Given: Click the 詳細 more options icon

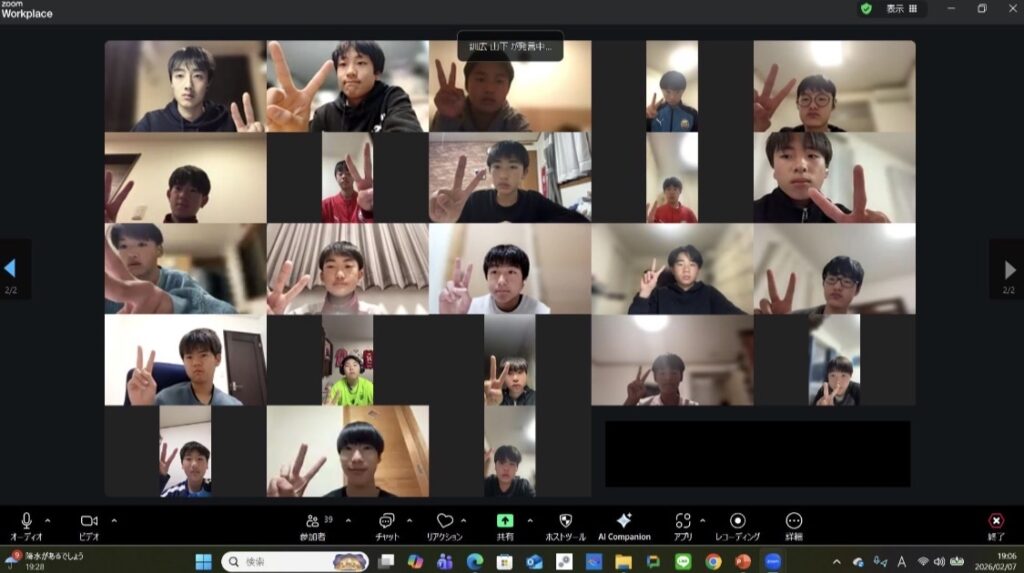Looking at the screenshot, I should pyautogui.click(x=794, y=522).
